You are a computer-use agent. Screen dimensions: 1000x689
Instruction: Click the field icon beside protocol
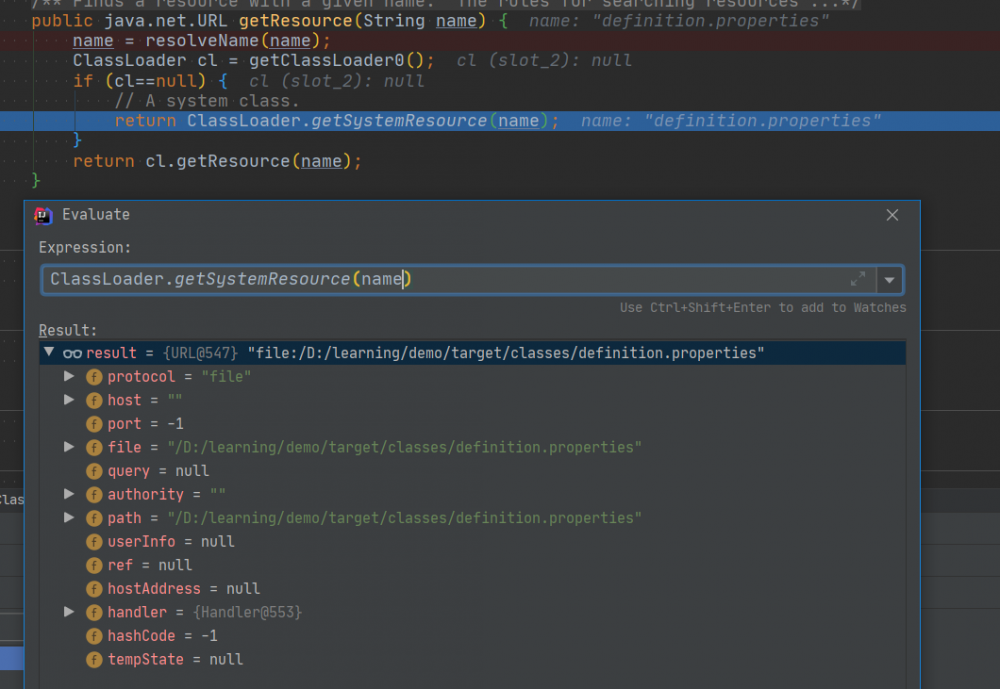(93, 376)
